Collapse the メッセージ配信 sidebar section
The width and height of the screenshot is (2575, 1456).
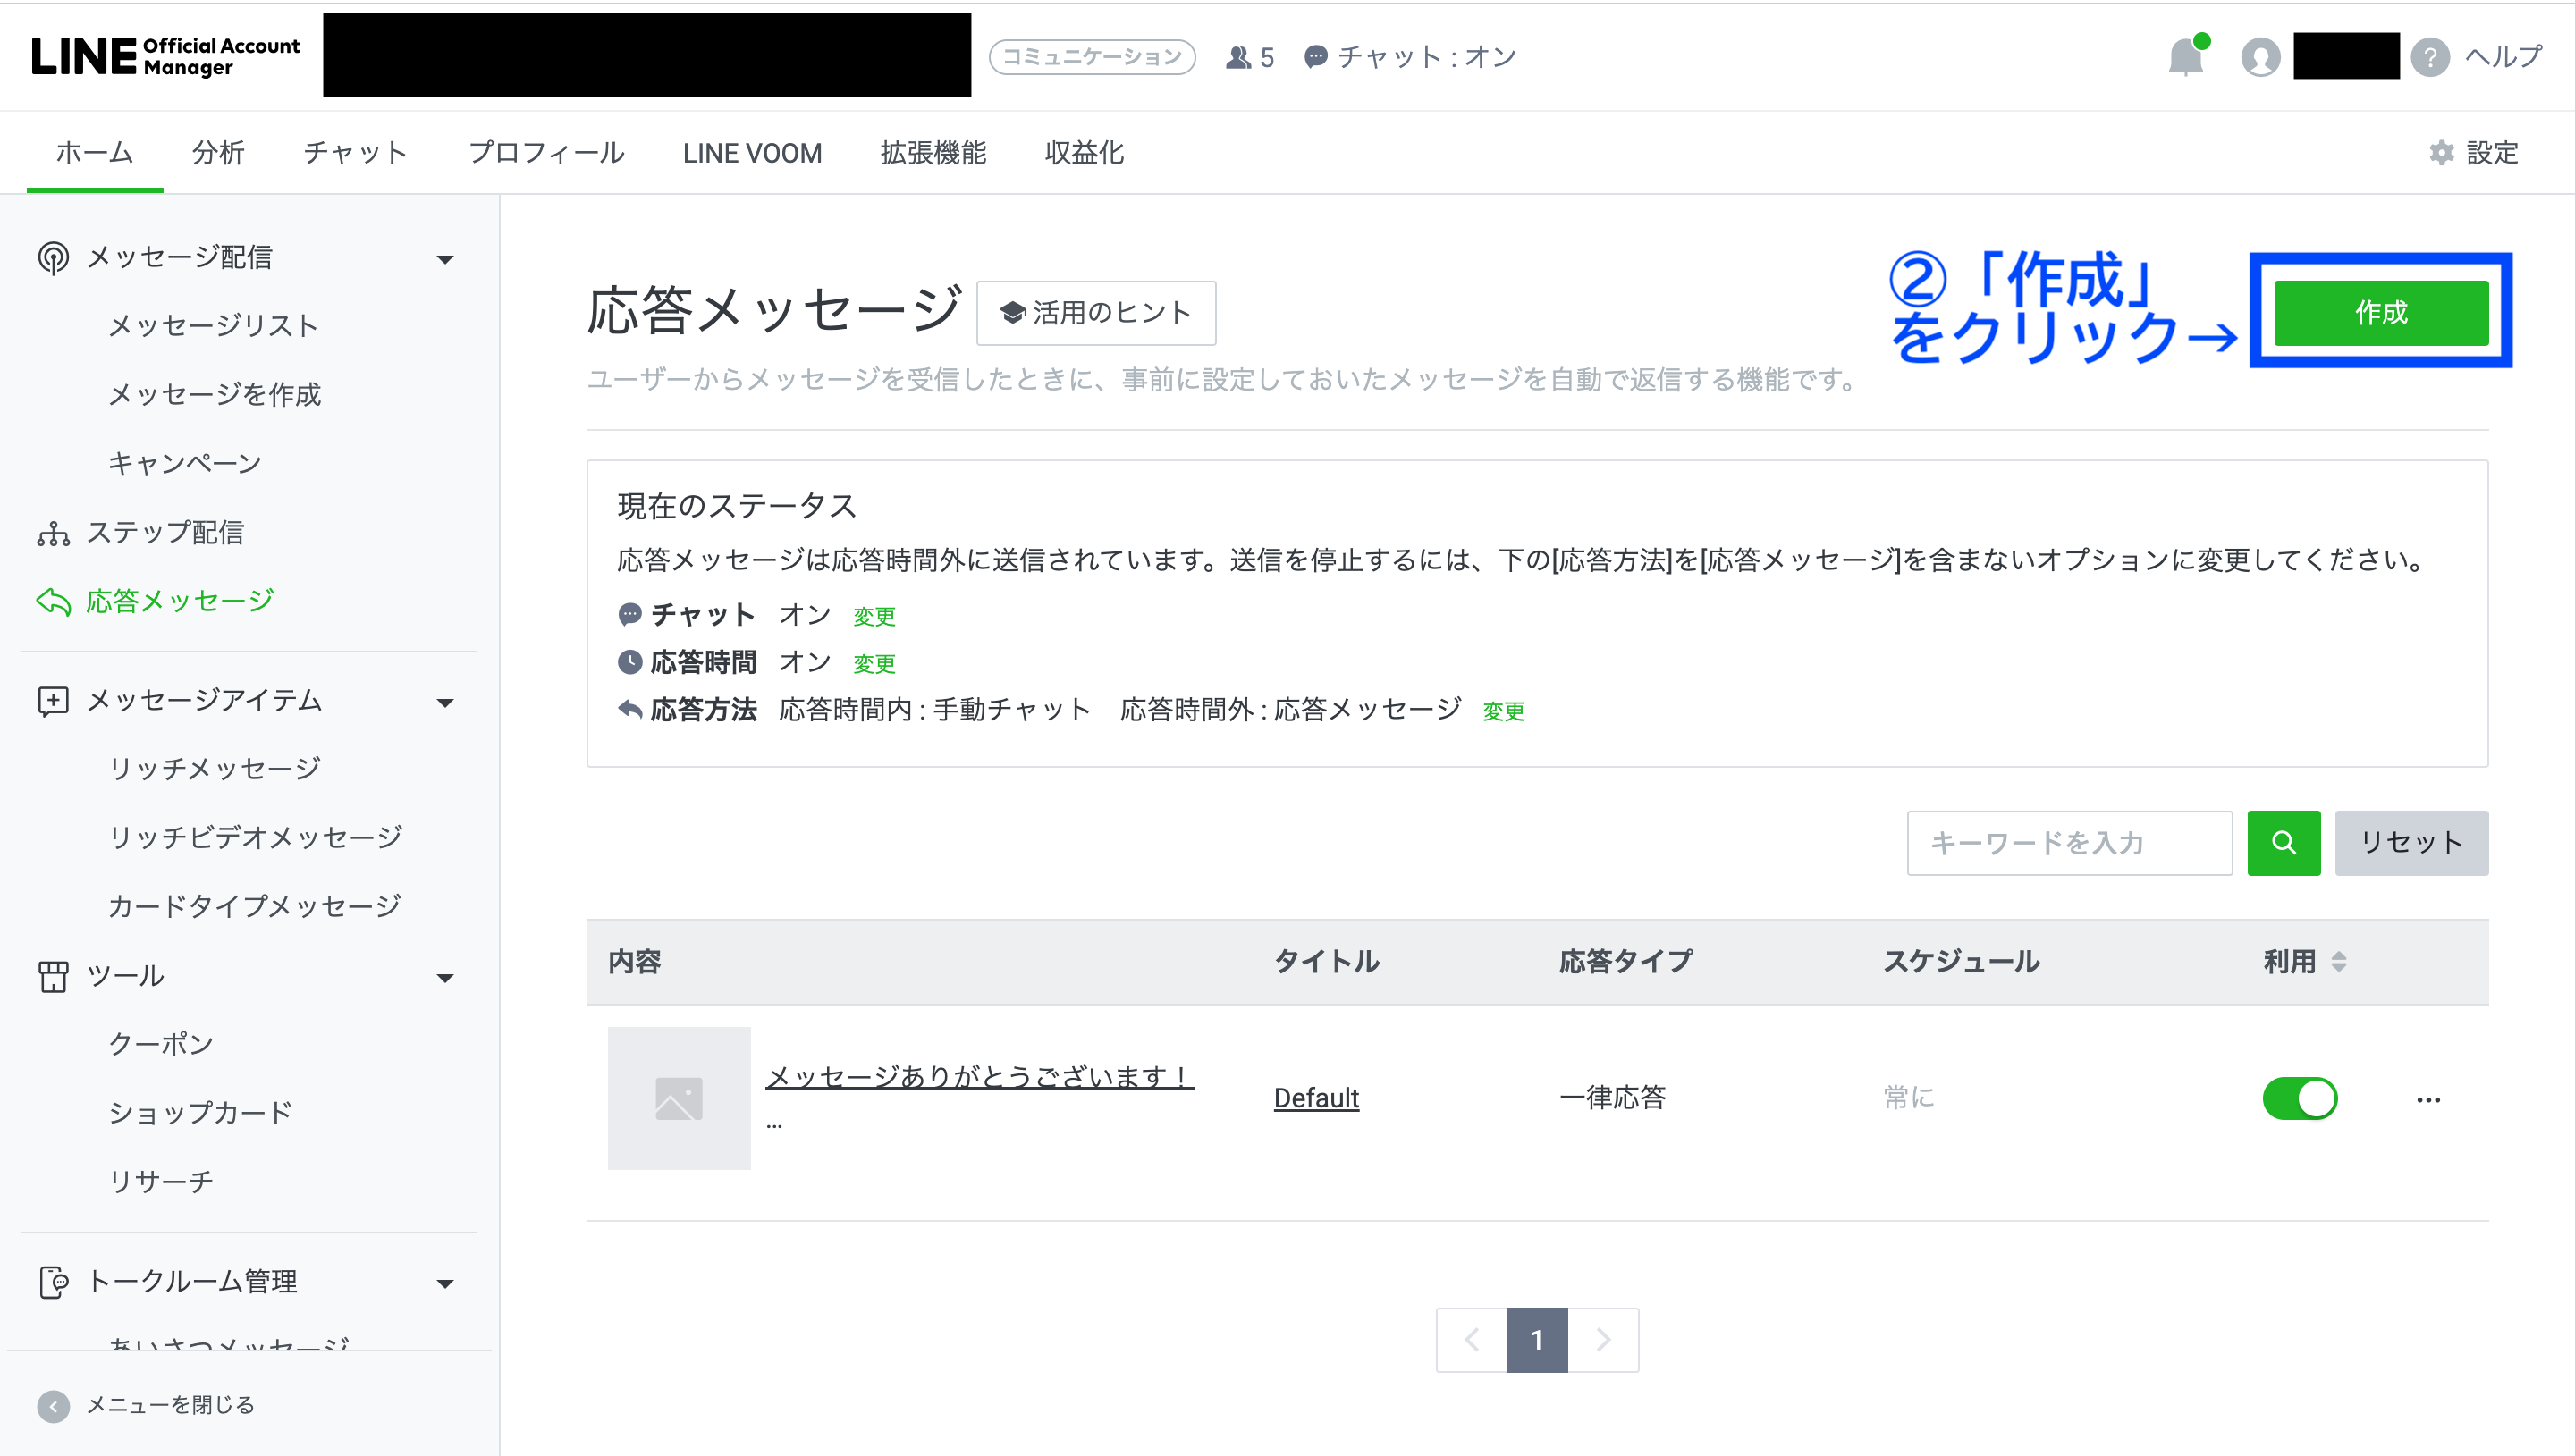tap(445, 259)
